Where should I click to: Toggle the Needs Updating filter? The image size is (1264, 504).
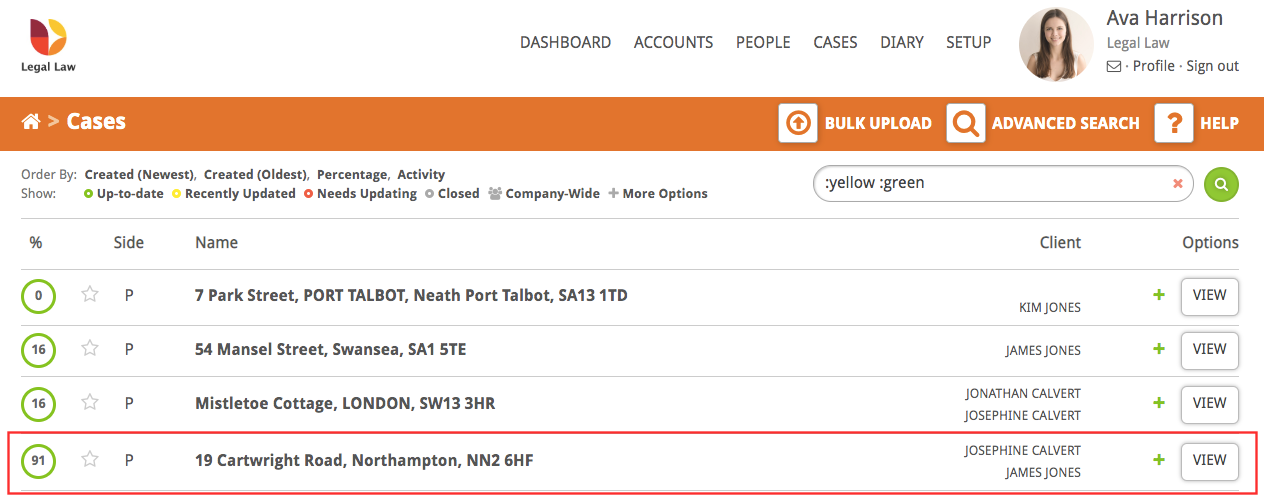point(360,193)
